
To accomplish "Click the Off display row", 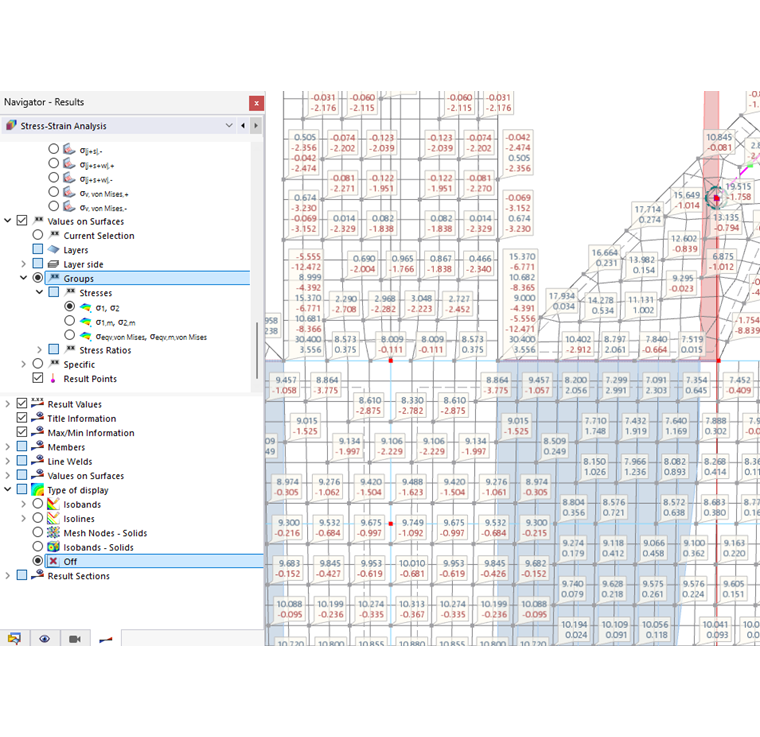I will click(154, 561).
